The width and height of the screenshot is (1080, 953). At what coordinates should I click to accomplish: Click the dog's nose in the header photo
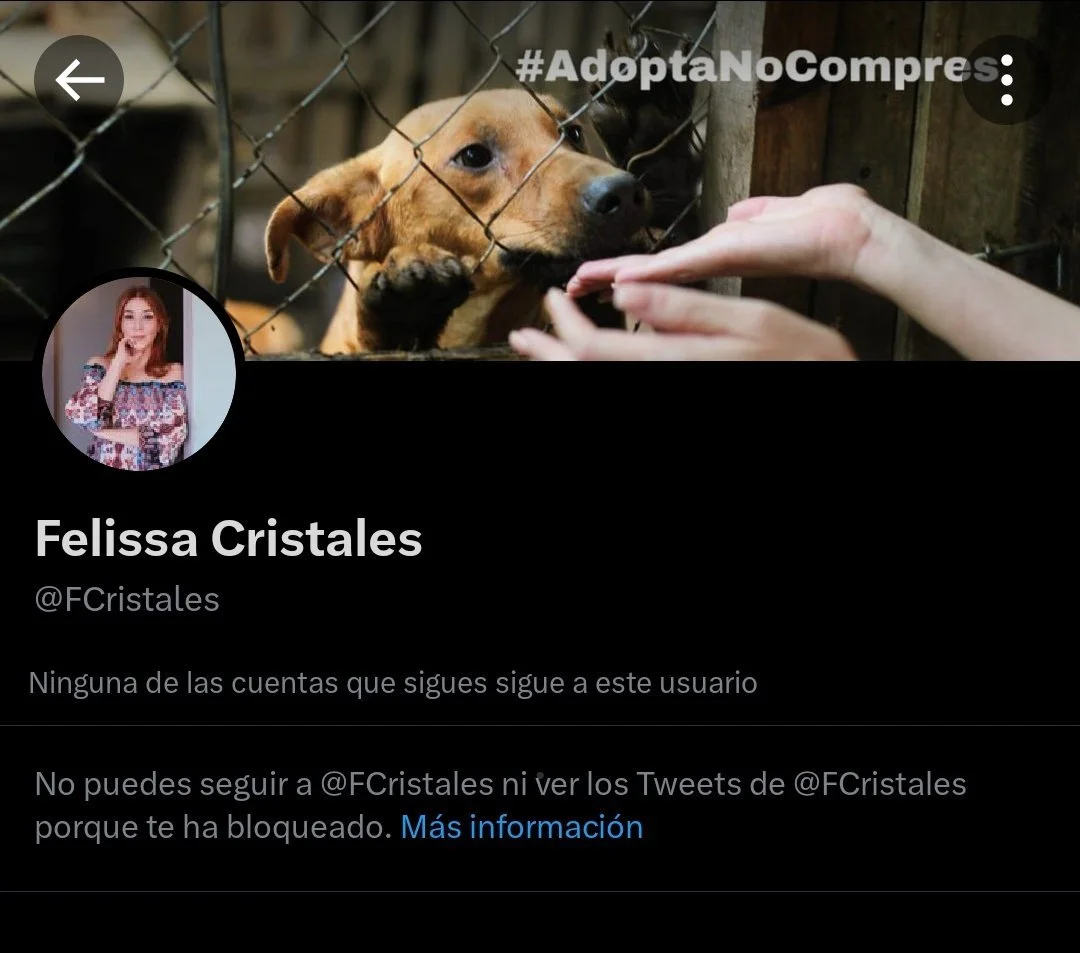click(612, 194)
